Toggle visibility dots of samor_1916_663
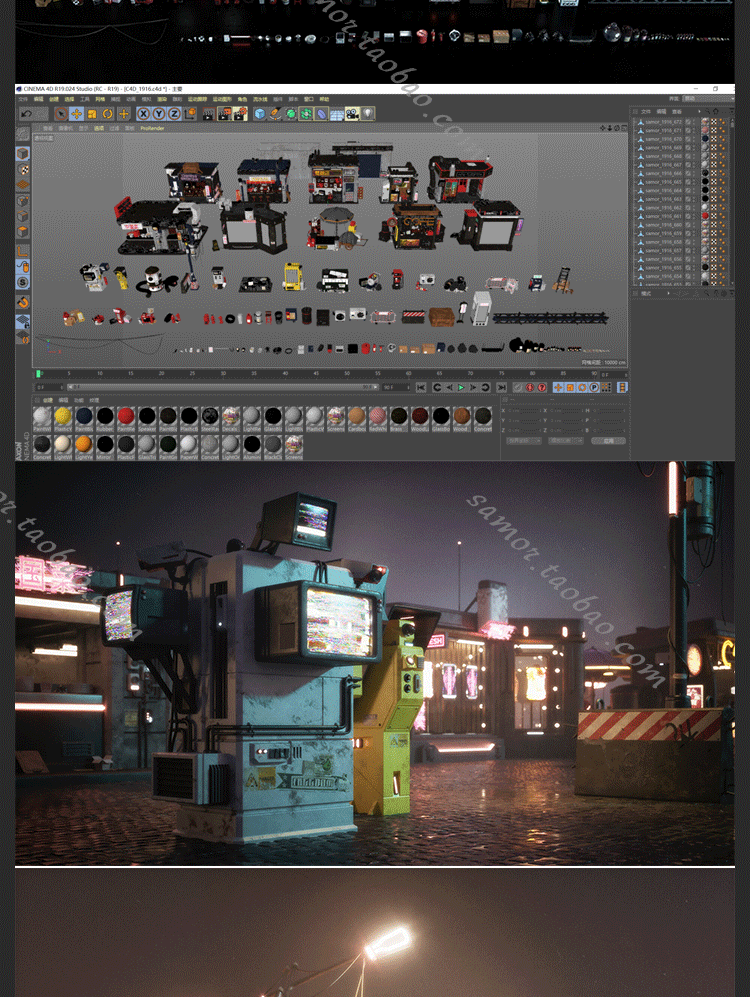Screen dimensions: 750x997 coord(694,199)
